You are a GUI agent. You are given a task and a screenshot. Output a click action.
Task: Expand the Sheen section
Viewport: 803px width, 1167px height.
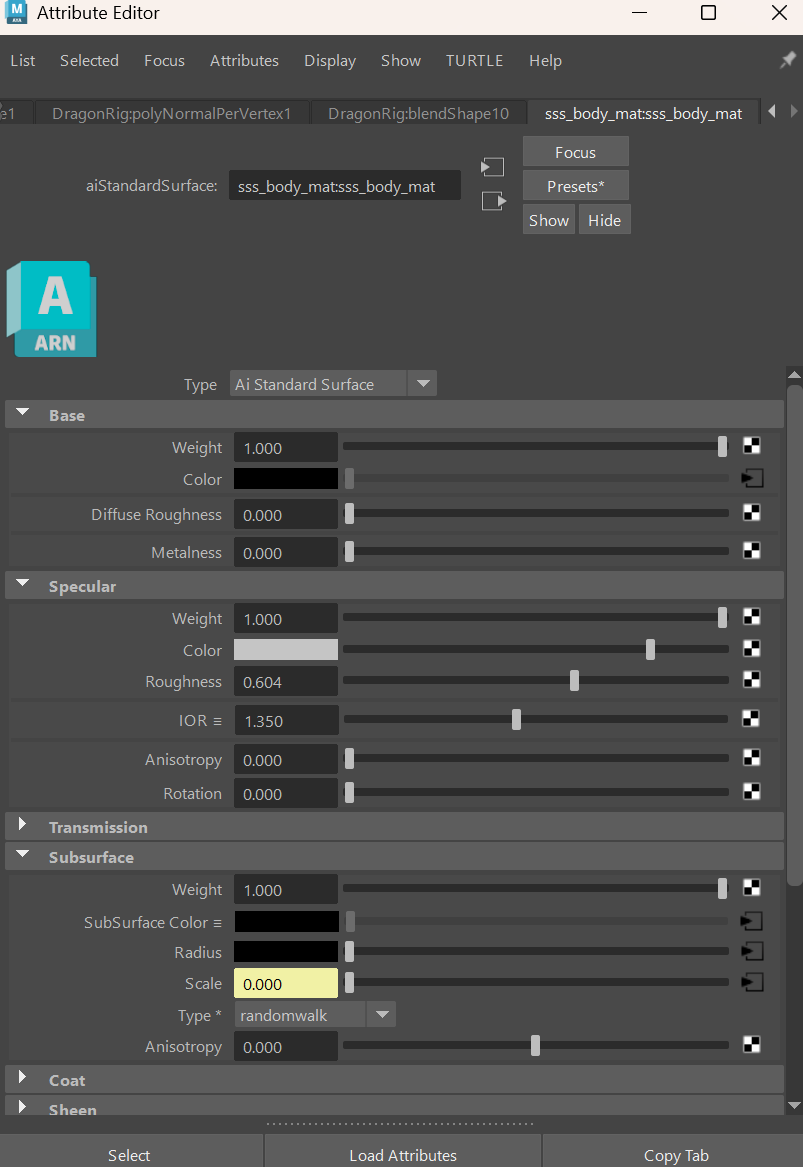(22, 1107)
